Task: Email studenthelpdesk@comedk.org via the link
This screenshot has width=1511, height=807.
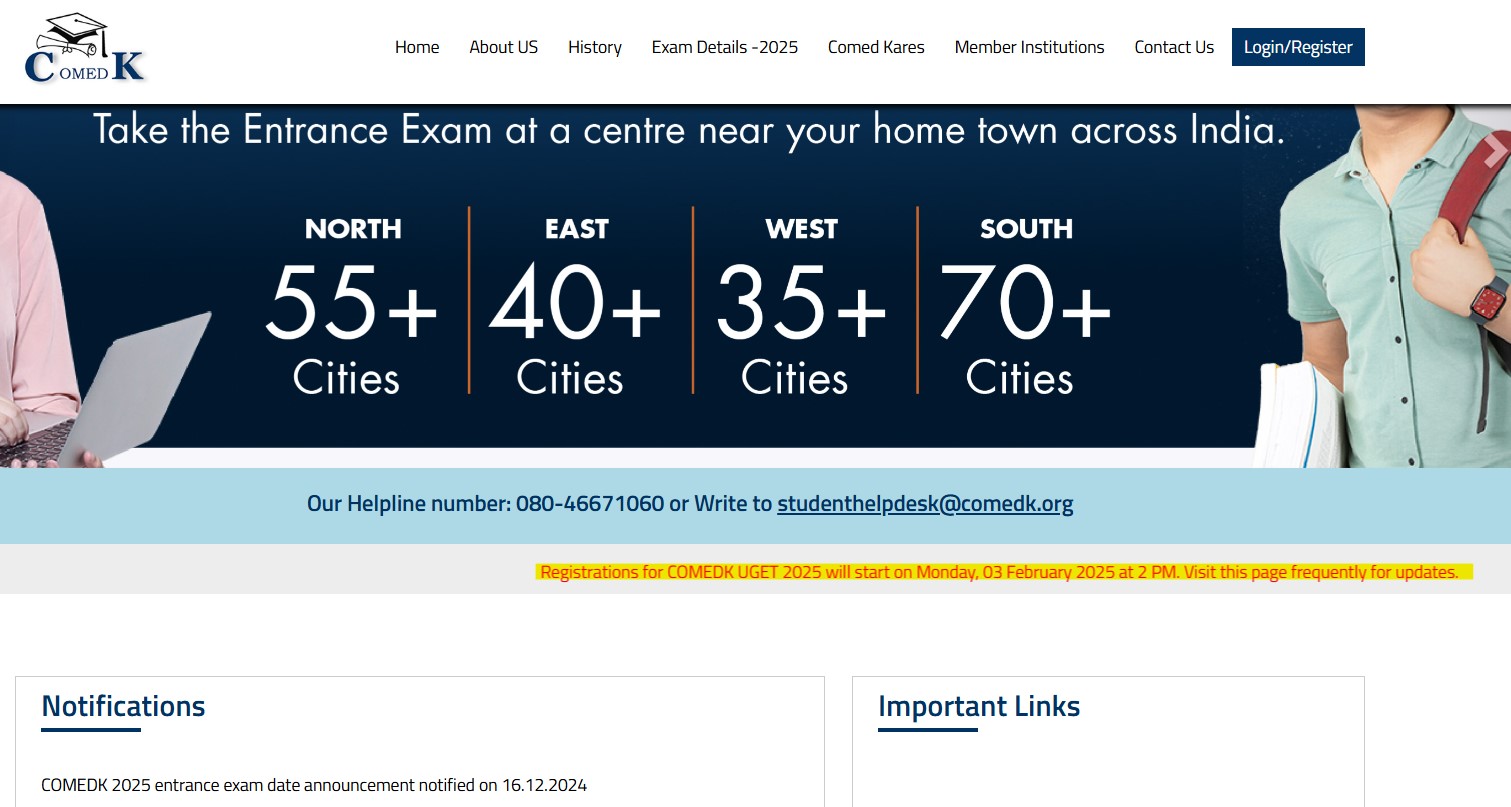Action: [925, 504]
